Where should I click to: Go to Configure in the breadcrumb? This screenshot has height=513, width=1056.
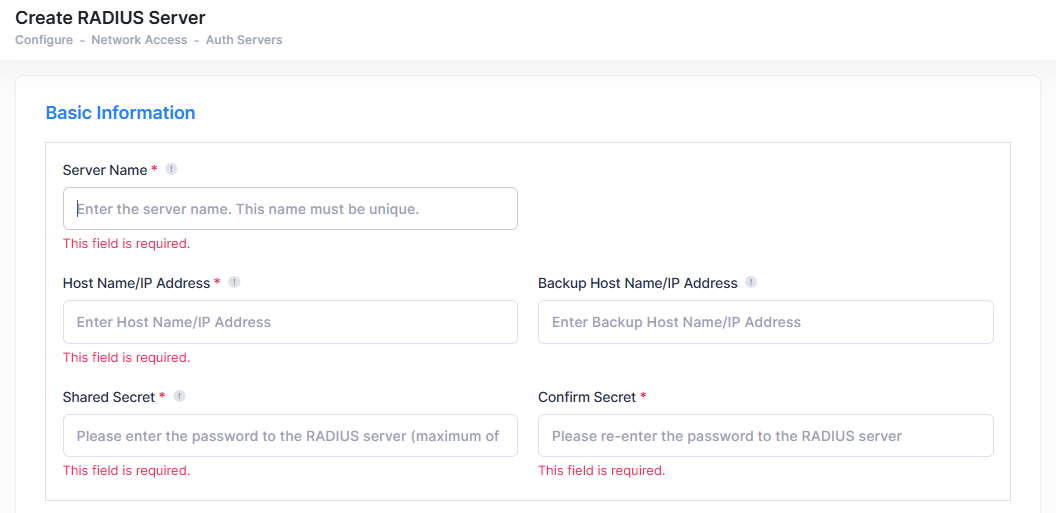point(44,40)
